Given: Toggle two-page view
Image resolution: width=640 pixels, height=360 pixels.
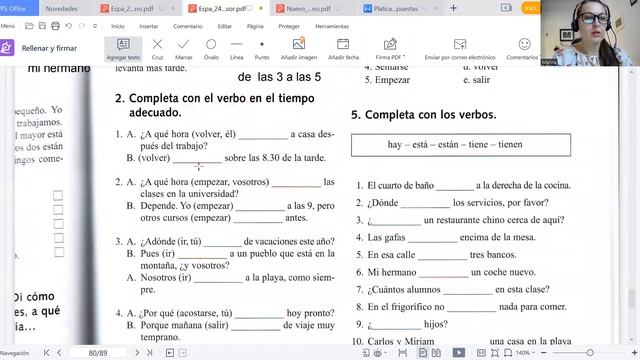Looking at the screenshot, I should point(436,353).
